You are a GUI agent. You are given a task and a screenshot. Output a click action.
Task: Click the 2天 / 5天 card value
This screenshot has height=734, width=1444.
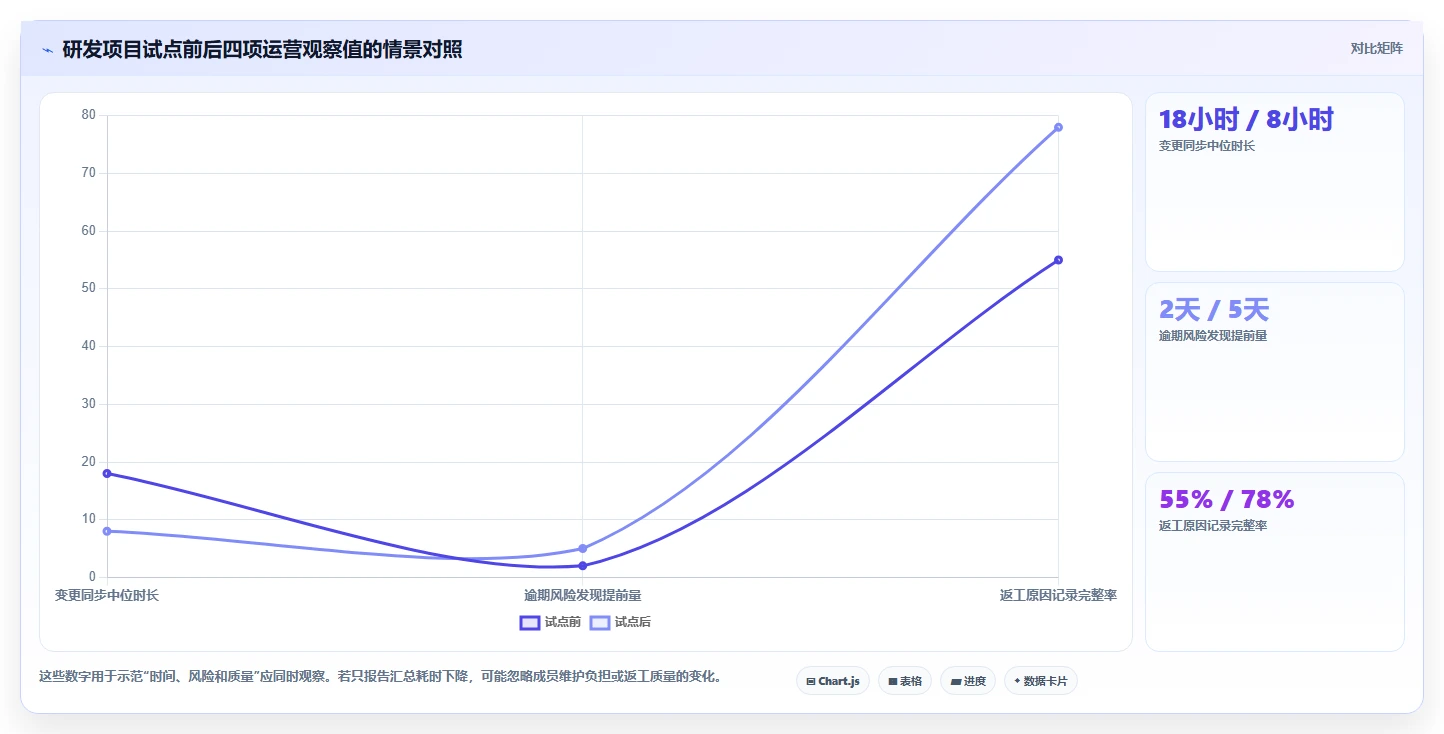pos(1213,310)
